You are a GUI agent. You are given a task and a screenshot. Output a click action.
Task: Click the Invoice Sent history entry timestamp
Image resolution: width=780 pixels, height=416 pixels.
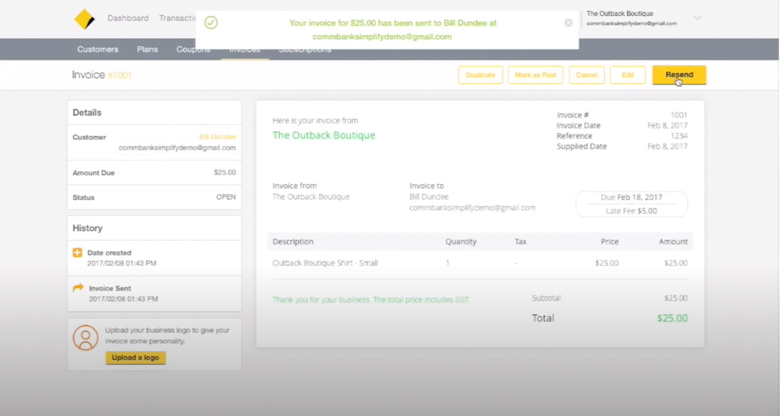click(x=123, y=299)
